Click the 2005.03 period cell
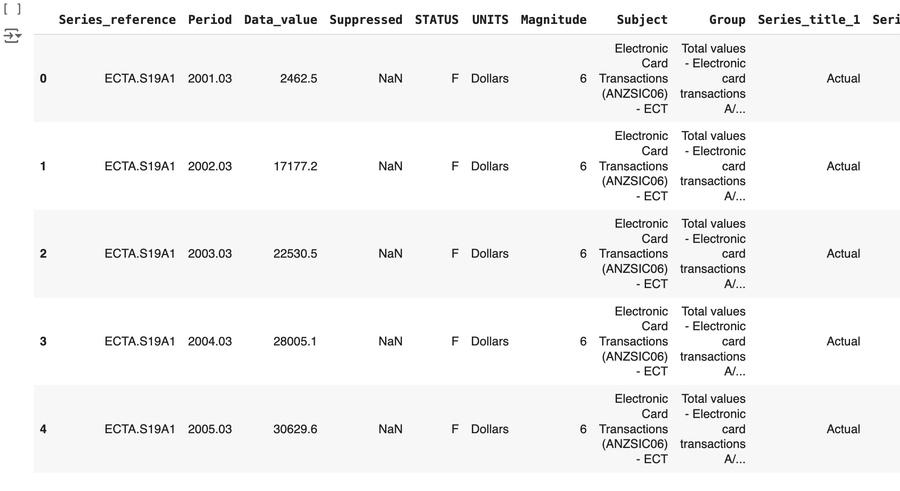Viewport: 900px width, 491px height. 210,430
